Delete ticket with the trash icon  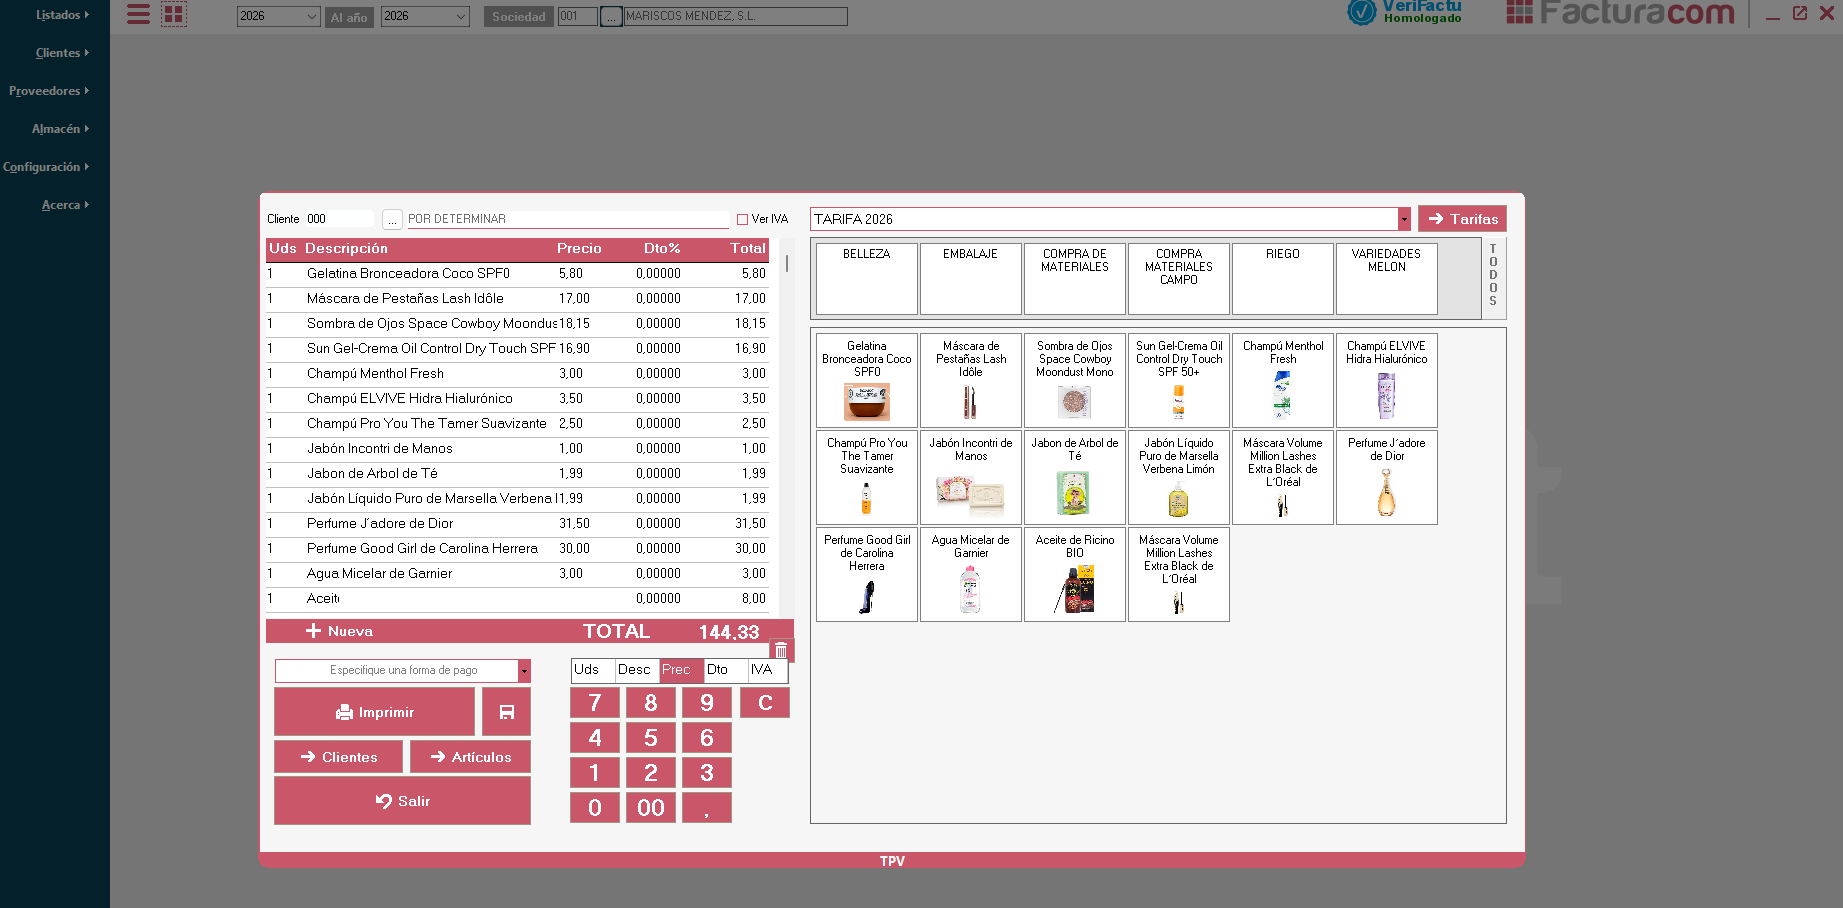coord(781,651)
